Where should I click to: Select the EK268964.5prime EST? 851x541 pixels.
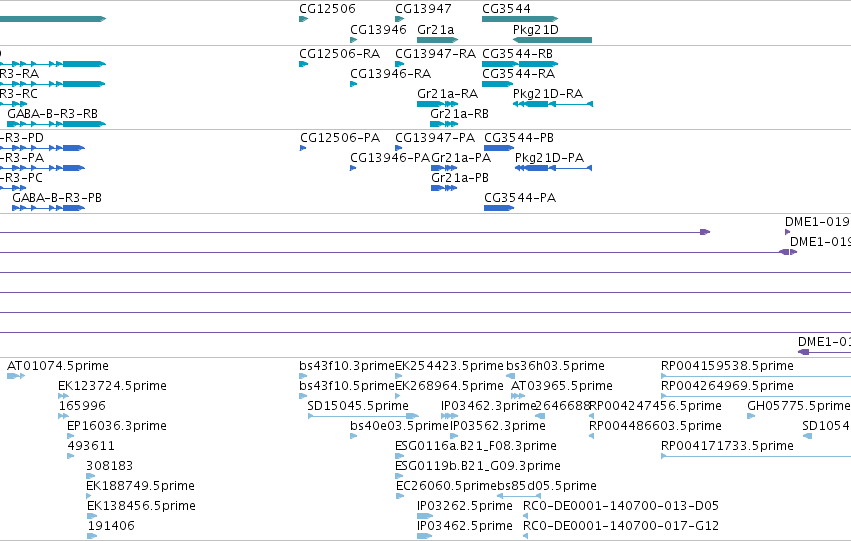[x=449, y=386]
